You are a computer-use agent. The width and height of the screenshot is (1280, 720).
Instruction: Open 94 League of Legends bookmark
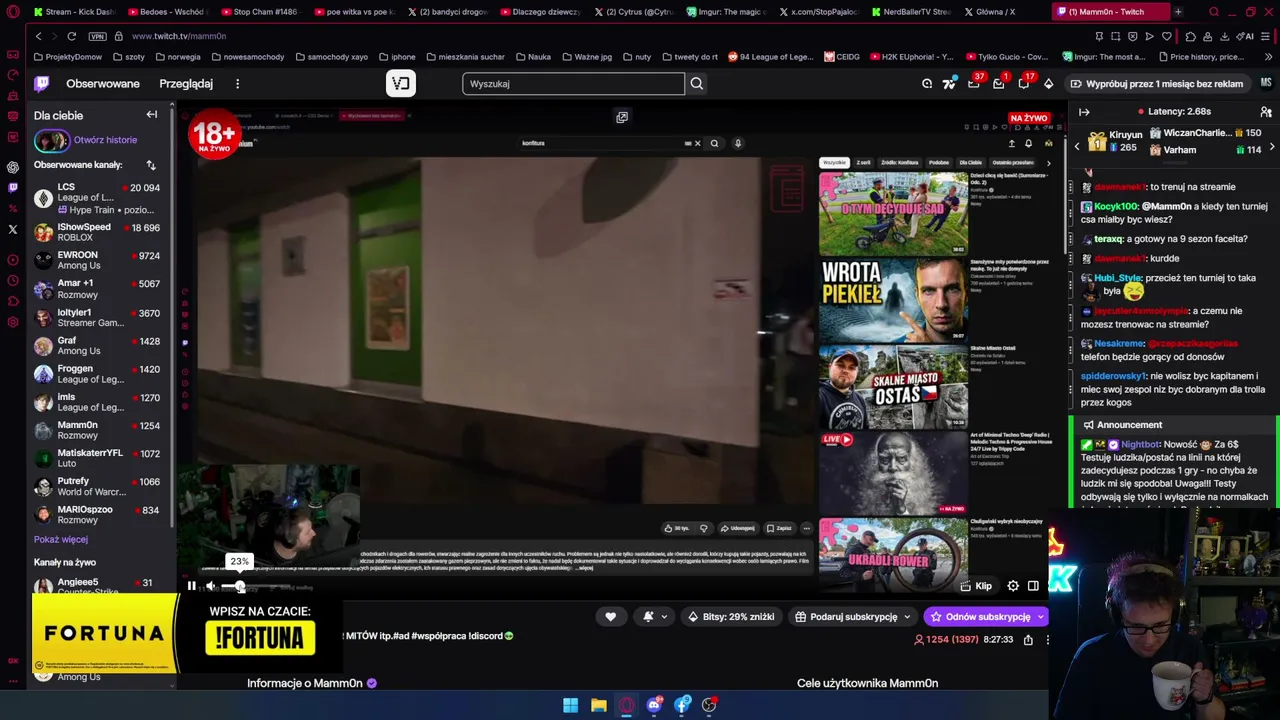(770, 57)
